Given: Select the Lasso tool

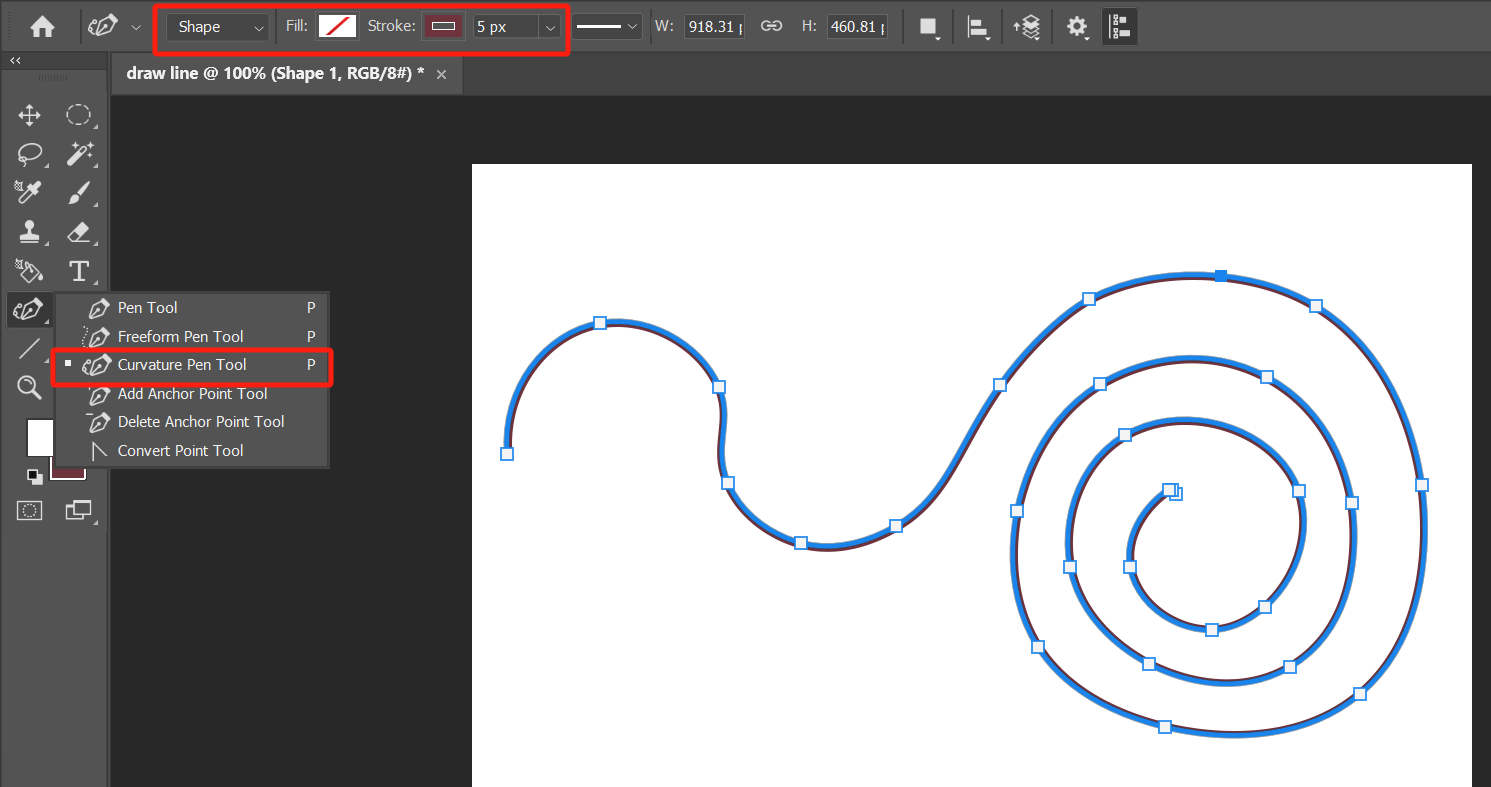Looking at the screenshot, I should coord(29,154).
